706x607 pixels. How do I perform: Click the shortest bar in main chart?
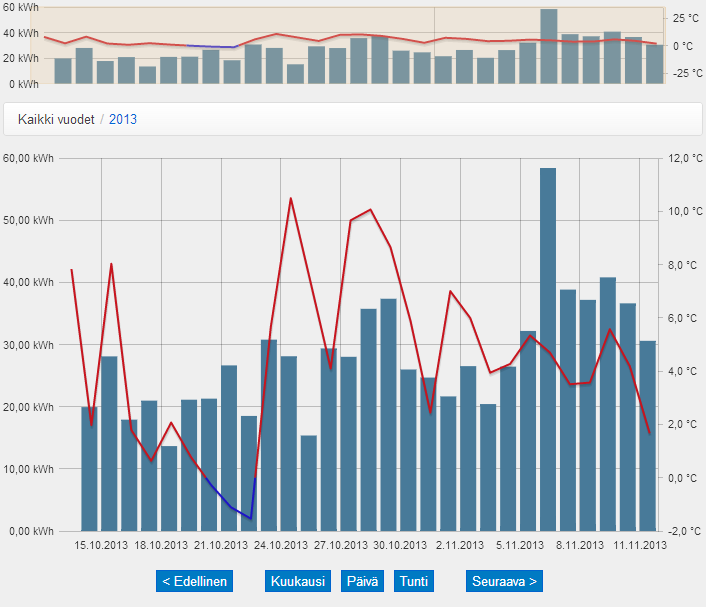[169, 488]
